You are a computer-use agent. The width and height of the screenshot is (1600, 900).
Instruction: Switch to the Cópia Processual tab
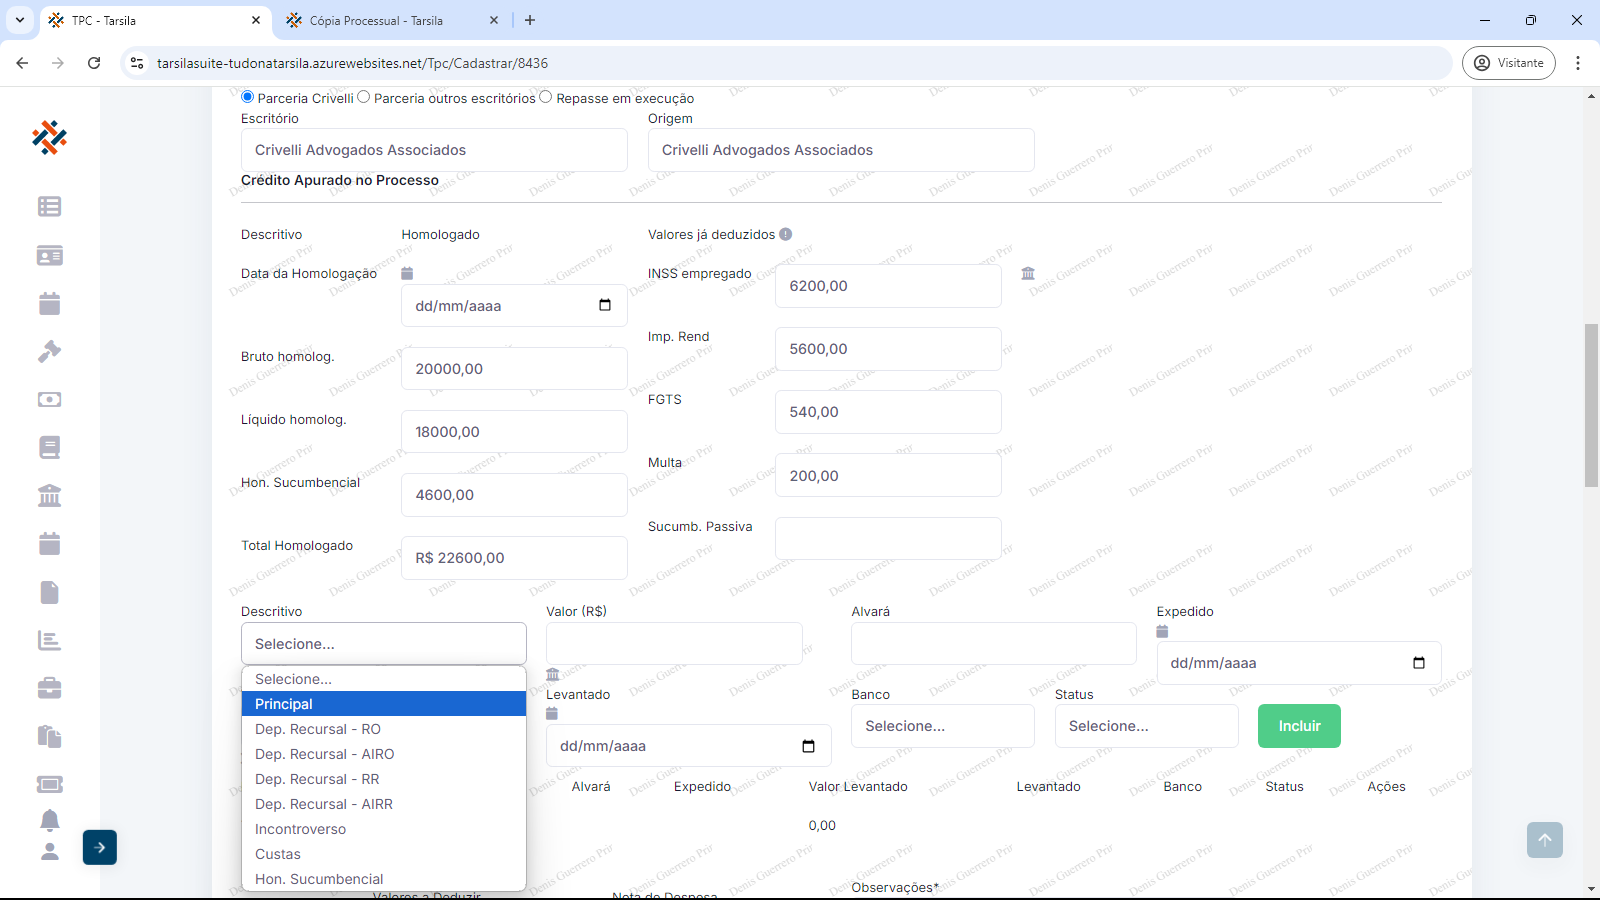tap(376, 20)
